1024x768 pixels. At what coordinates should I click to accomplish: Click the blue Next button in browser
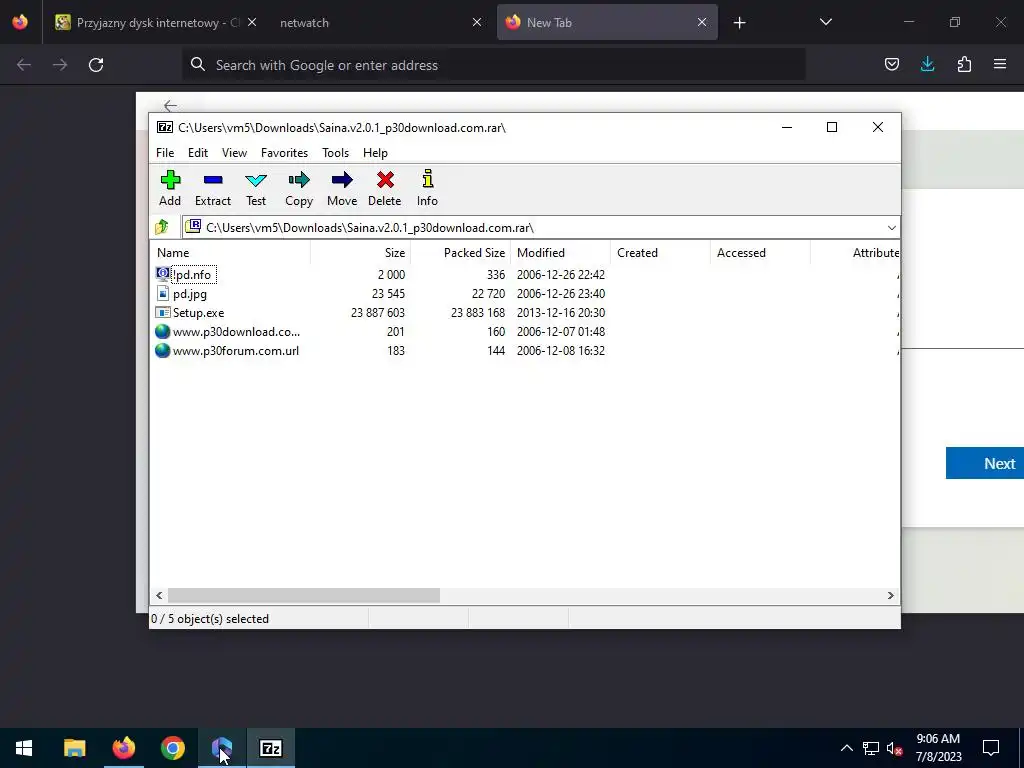point(985,464)
